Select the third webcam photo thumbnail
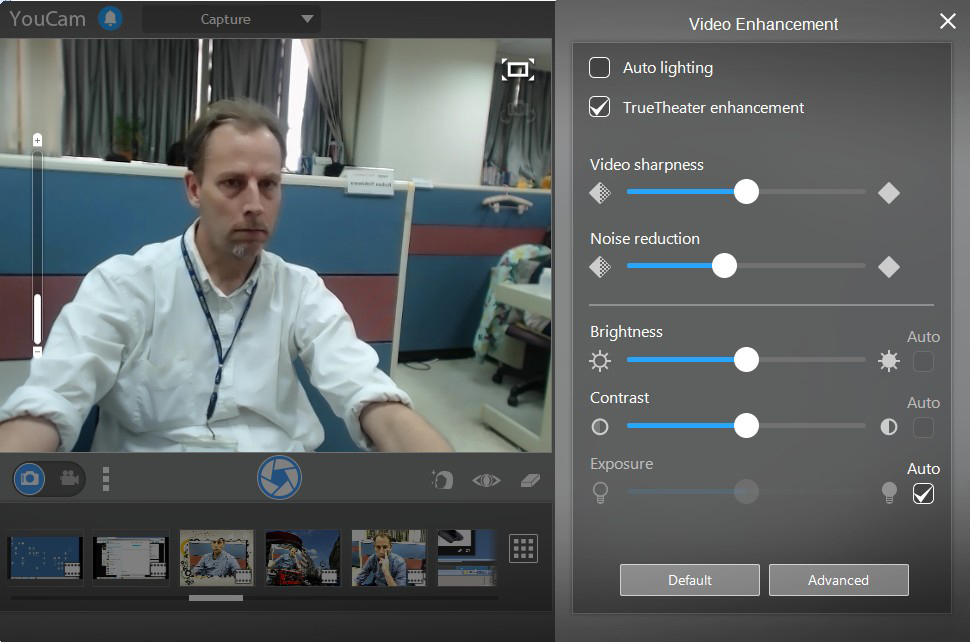This screenshot has height=642, width=970. (x=216, y=557)
